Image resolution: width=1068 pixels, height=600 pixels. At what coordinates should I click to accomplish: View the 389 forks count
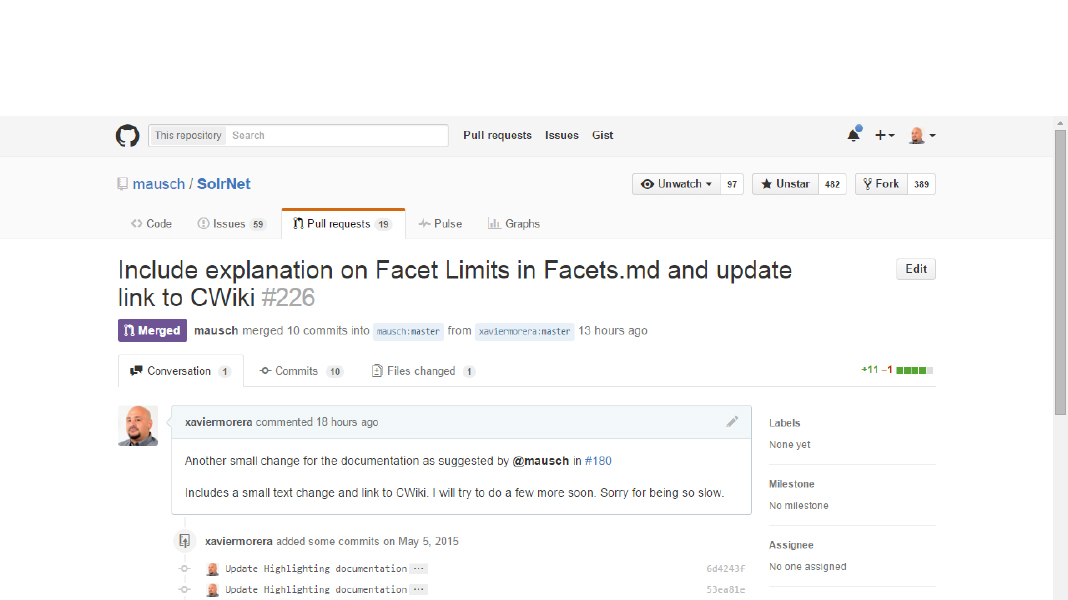coord(921,184)
